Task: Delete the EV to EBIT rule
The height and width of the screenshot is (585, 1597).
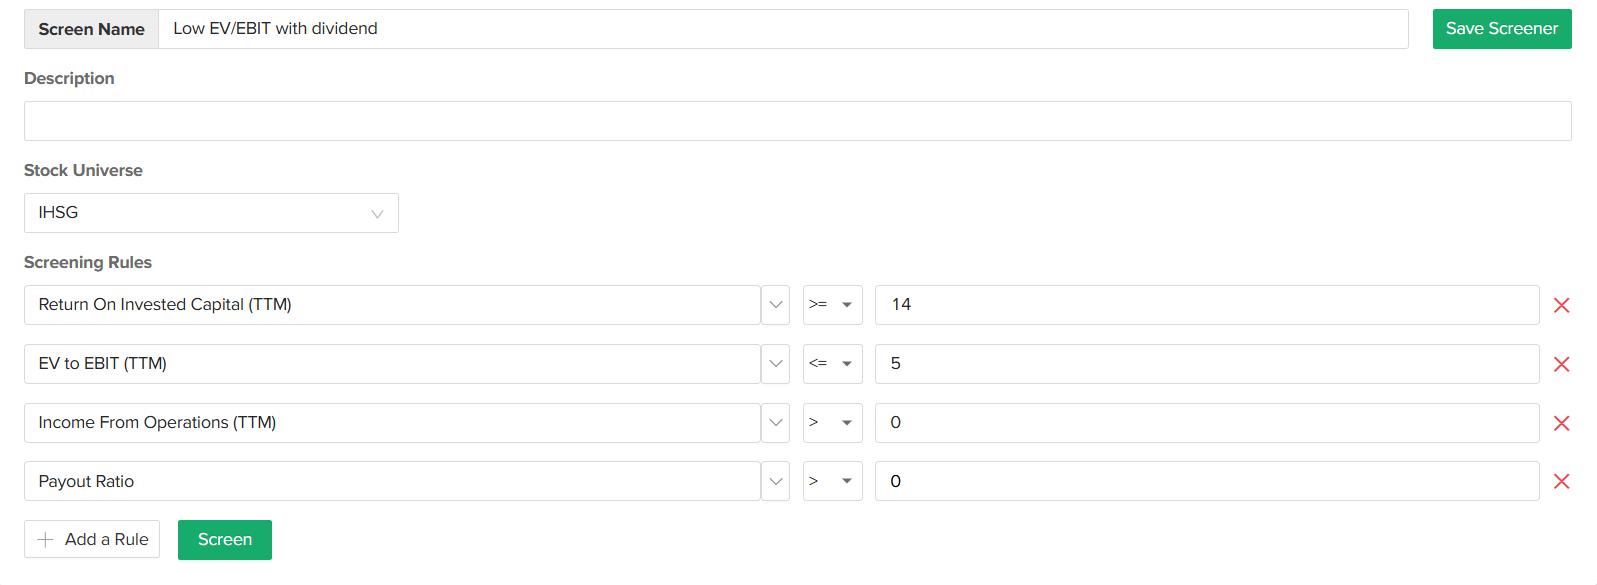Action: [x=1561, y=364]
